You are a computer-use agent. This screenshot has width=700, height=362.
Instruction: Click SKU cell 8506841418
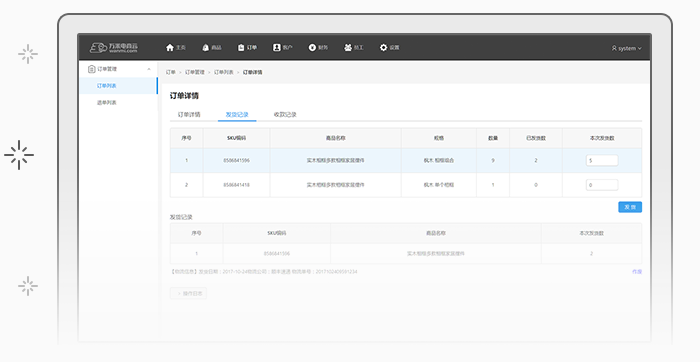click(237, 185)
